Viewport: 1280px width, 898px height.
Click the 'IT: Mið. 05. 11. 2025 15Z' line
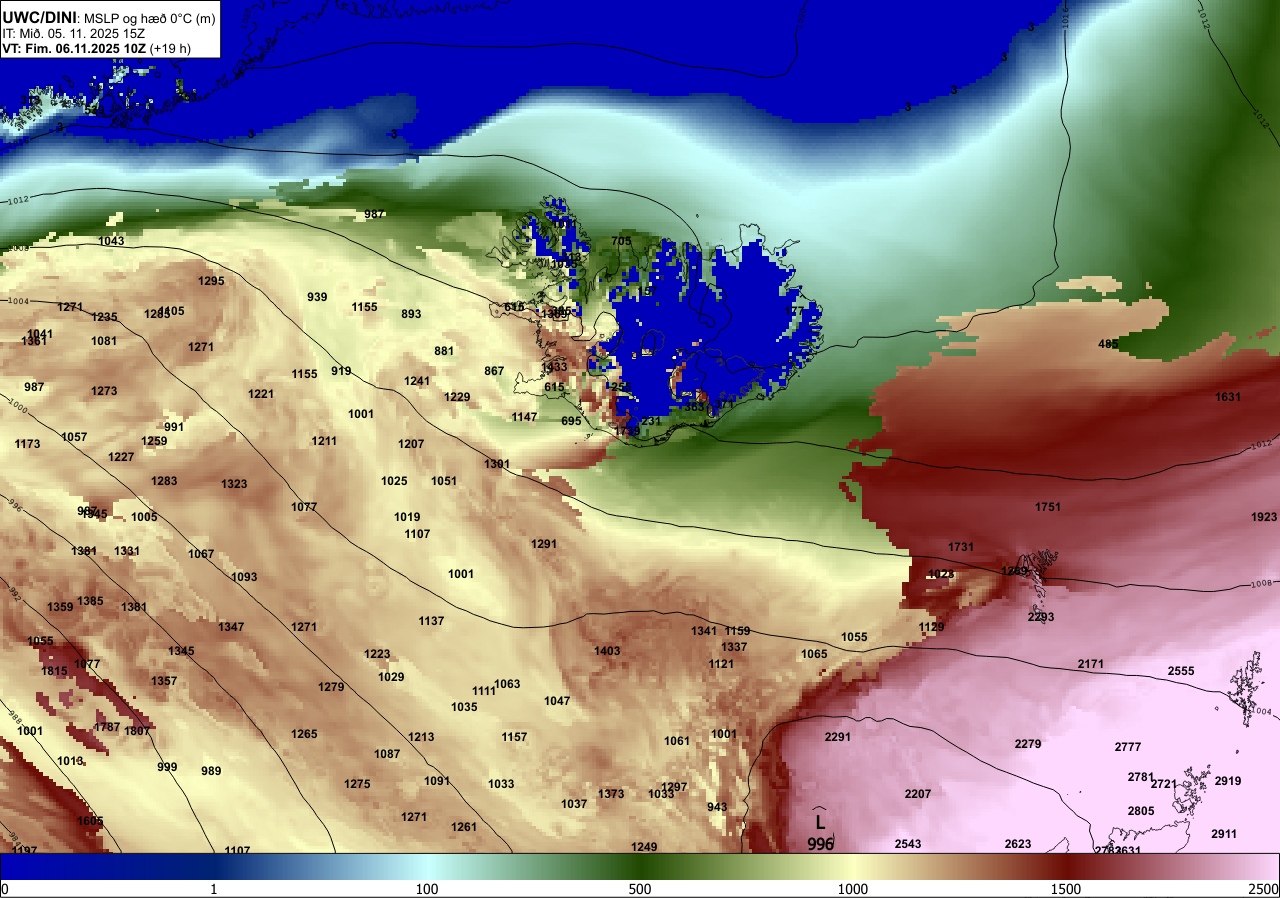click(x=74, y=33)
